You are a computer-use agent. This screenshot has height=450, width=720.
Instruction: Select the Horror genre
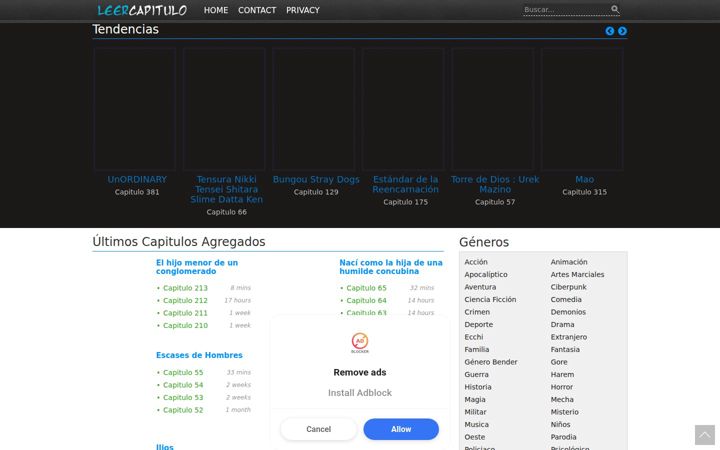point(562,387)
